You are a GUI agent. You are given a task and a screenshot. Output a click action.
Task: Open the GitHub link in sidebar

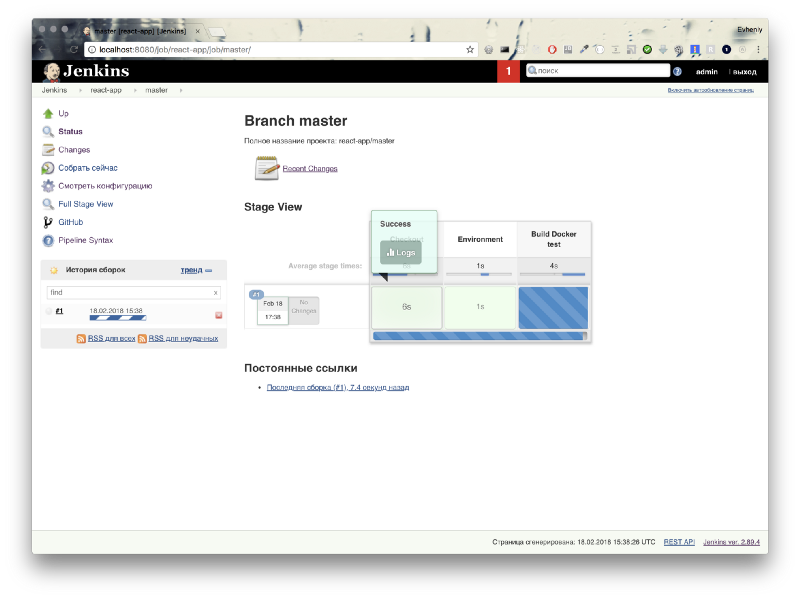click(x=70, y=222)
